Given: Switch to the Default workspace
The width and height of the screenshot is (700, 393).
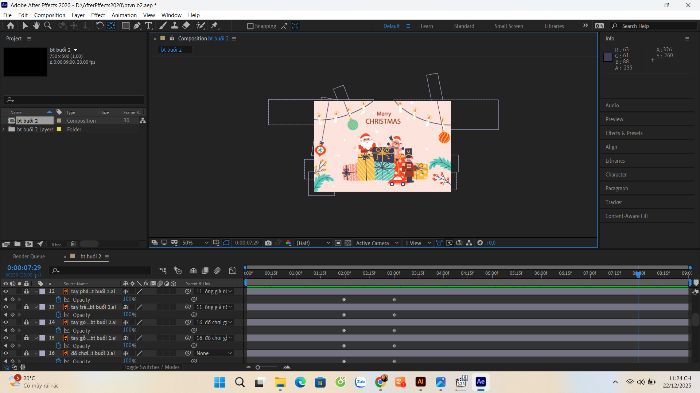Looking at the screenshot, I should coord(392,26).
